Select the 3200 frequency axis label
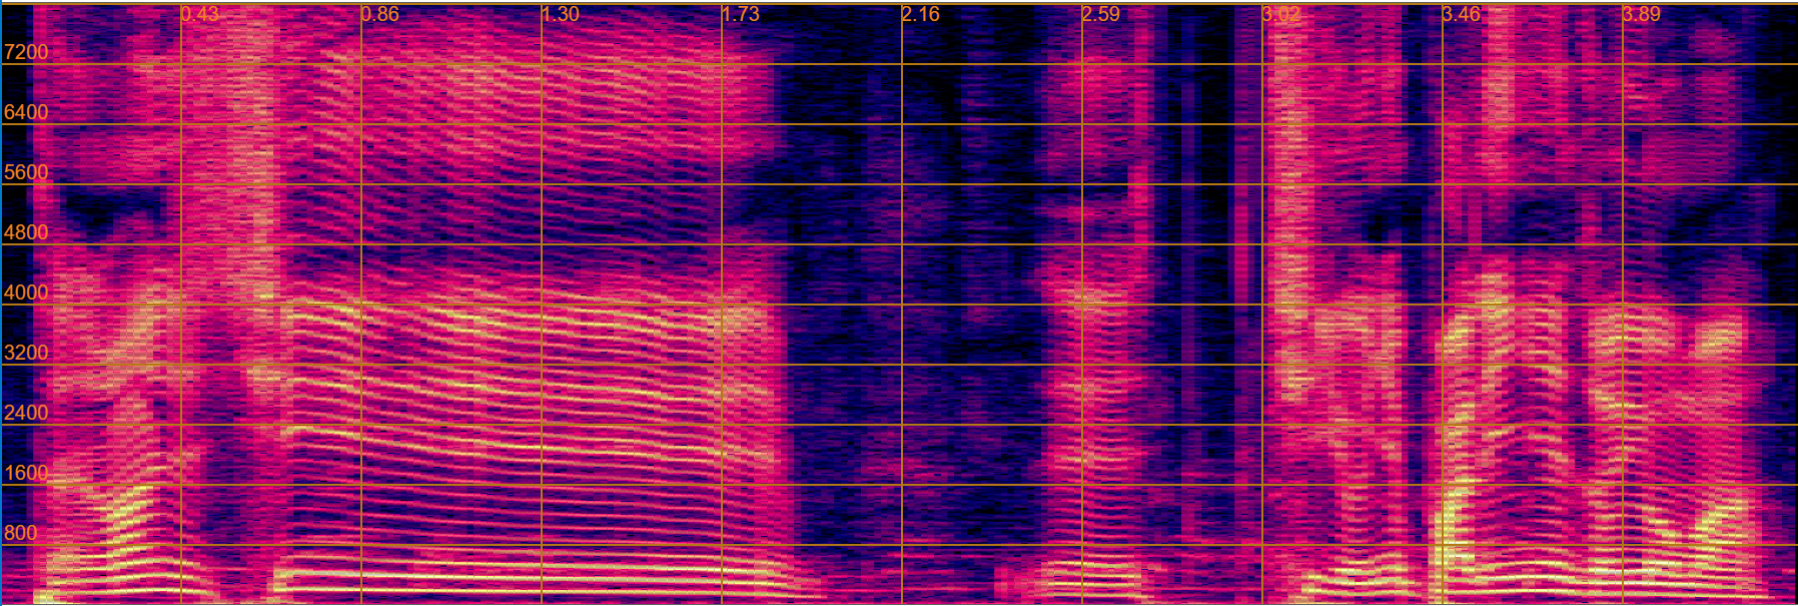 pos(26,352)
